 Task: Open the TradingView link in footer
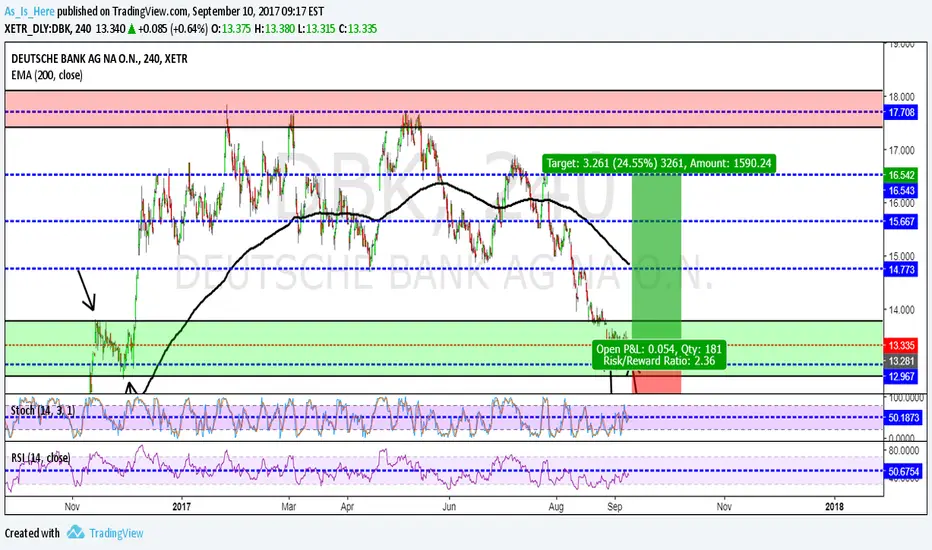click(x=116, y=533)
